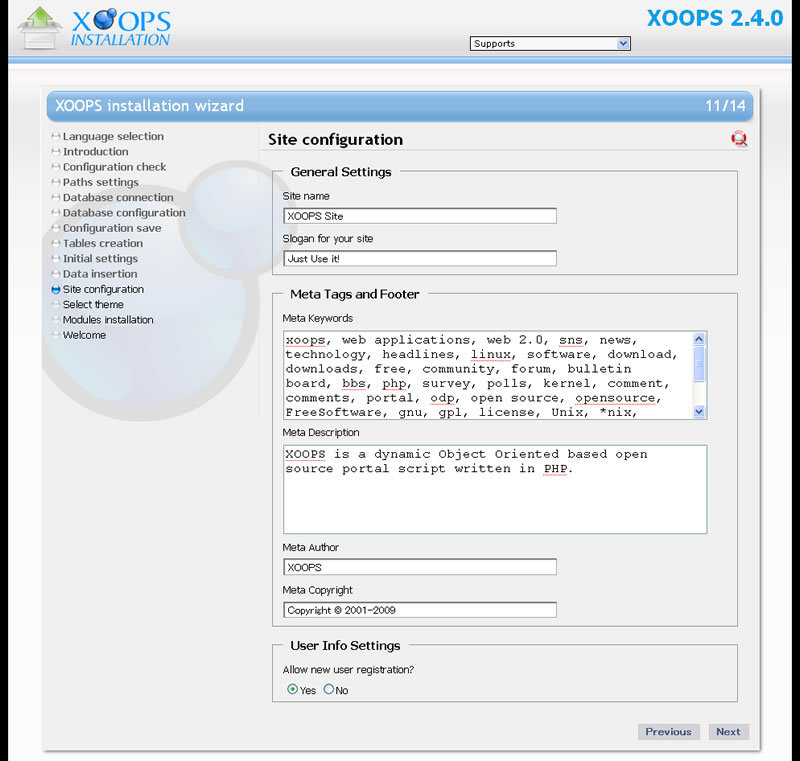Go to Data insertion step
Viewport: 800px width, 761px height.
click(99, 274)
